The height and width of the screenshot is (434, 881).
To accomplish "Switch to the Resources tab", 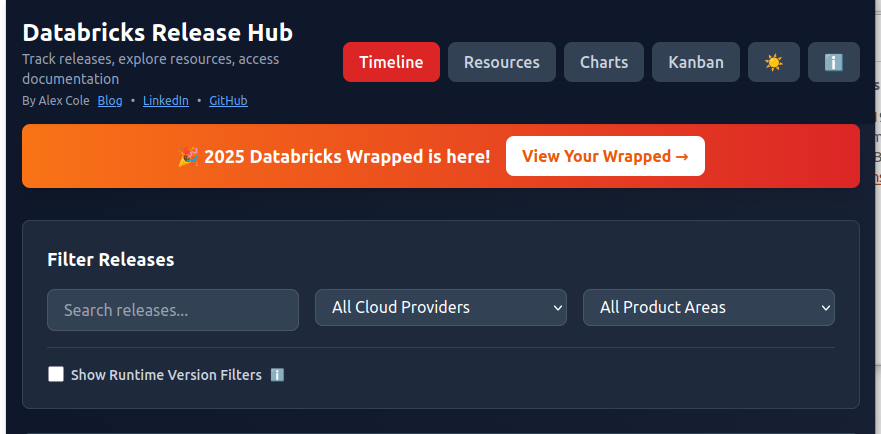I will click(x=502, y=62).
